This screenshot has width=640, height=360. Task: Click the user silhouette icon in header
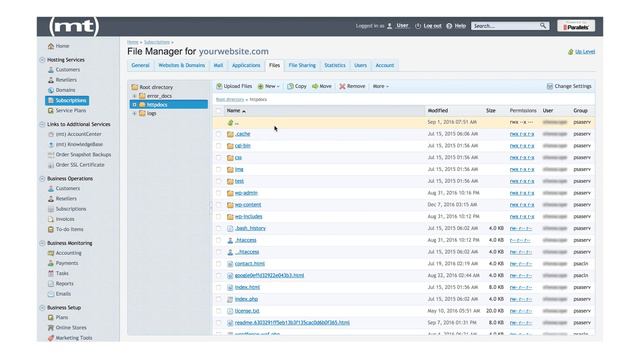[x=390, y=26]
